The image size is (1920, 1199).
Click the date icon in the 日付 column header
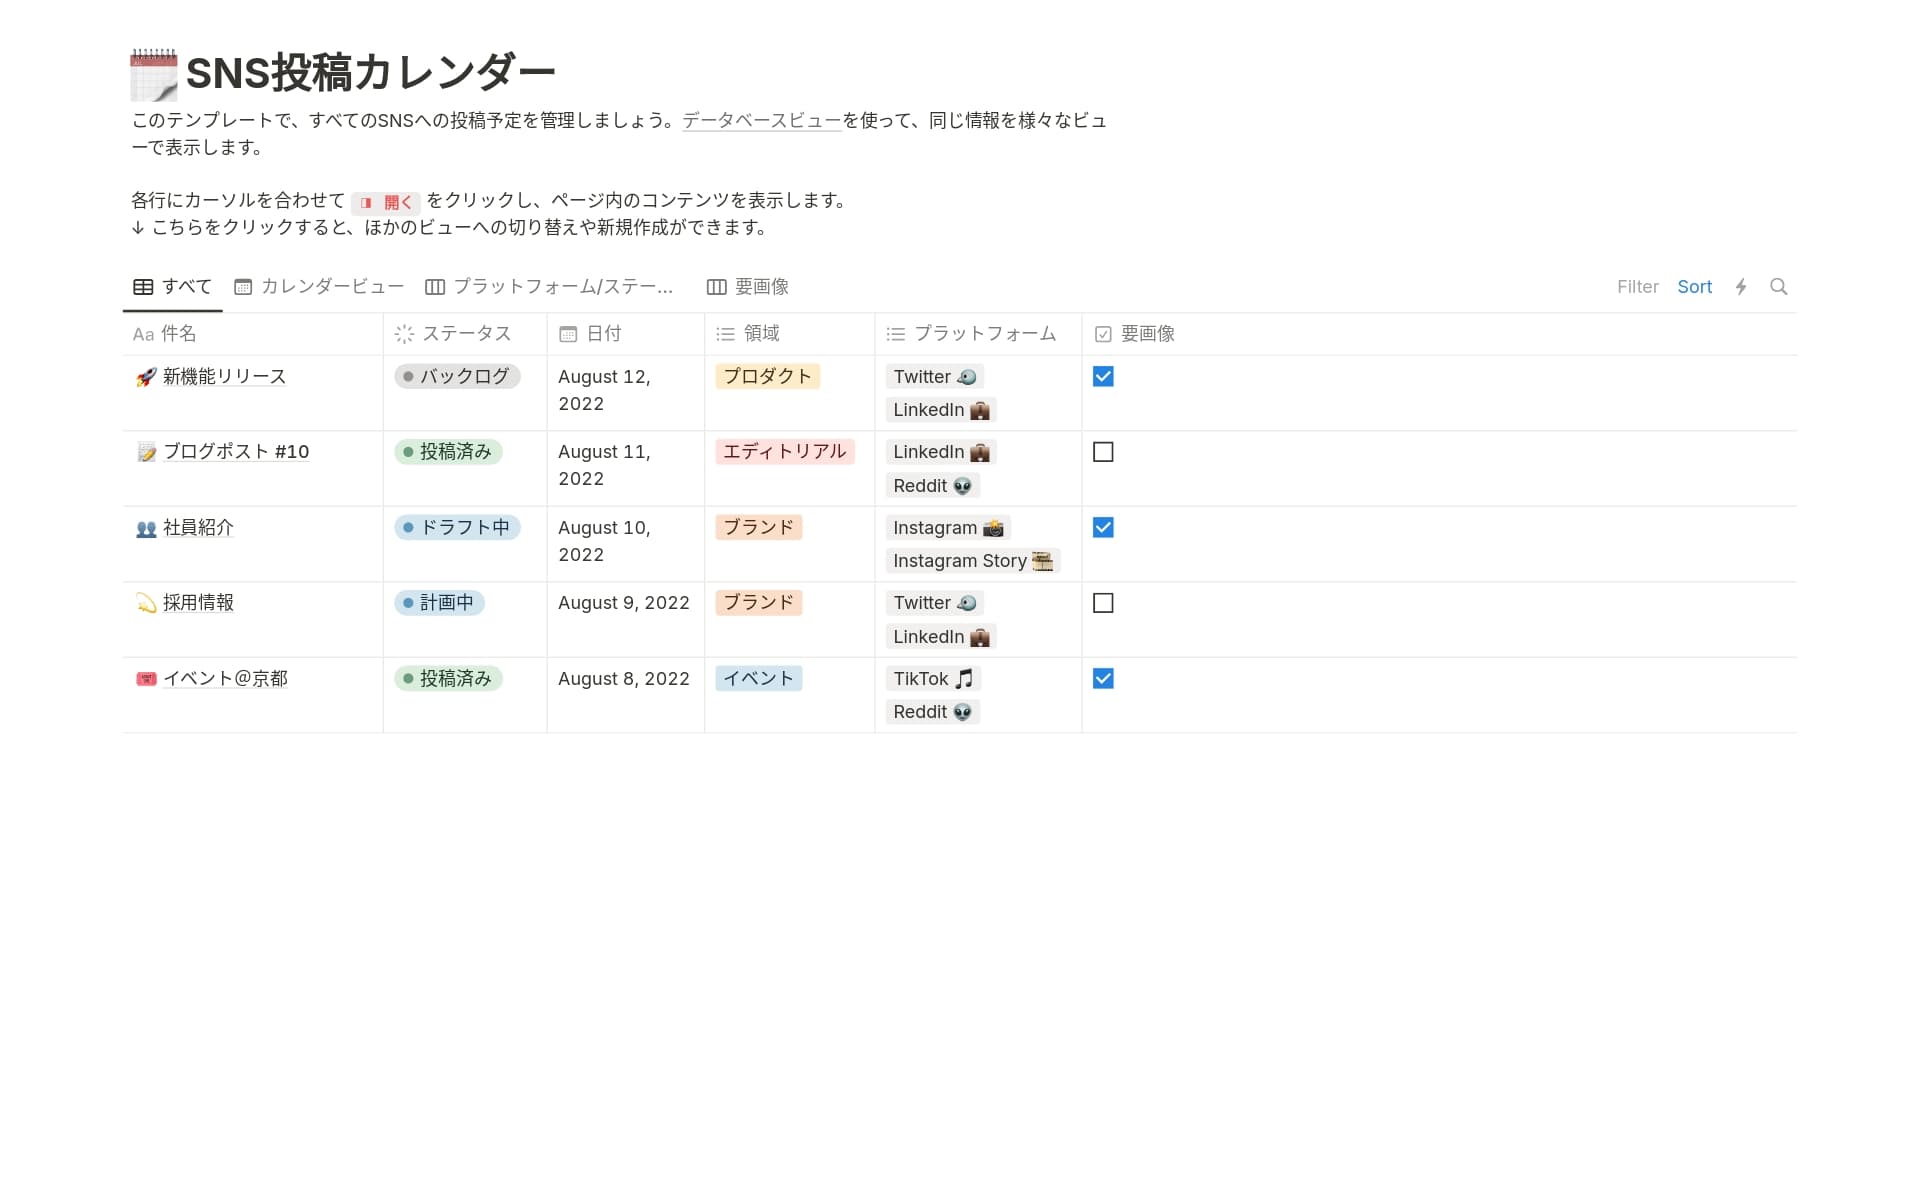click(567, 333)
